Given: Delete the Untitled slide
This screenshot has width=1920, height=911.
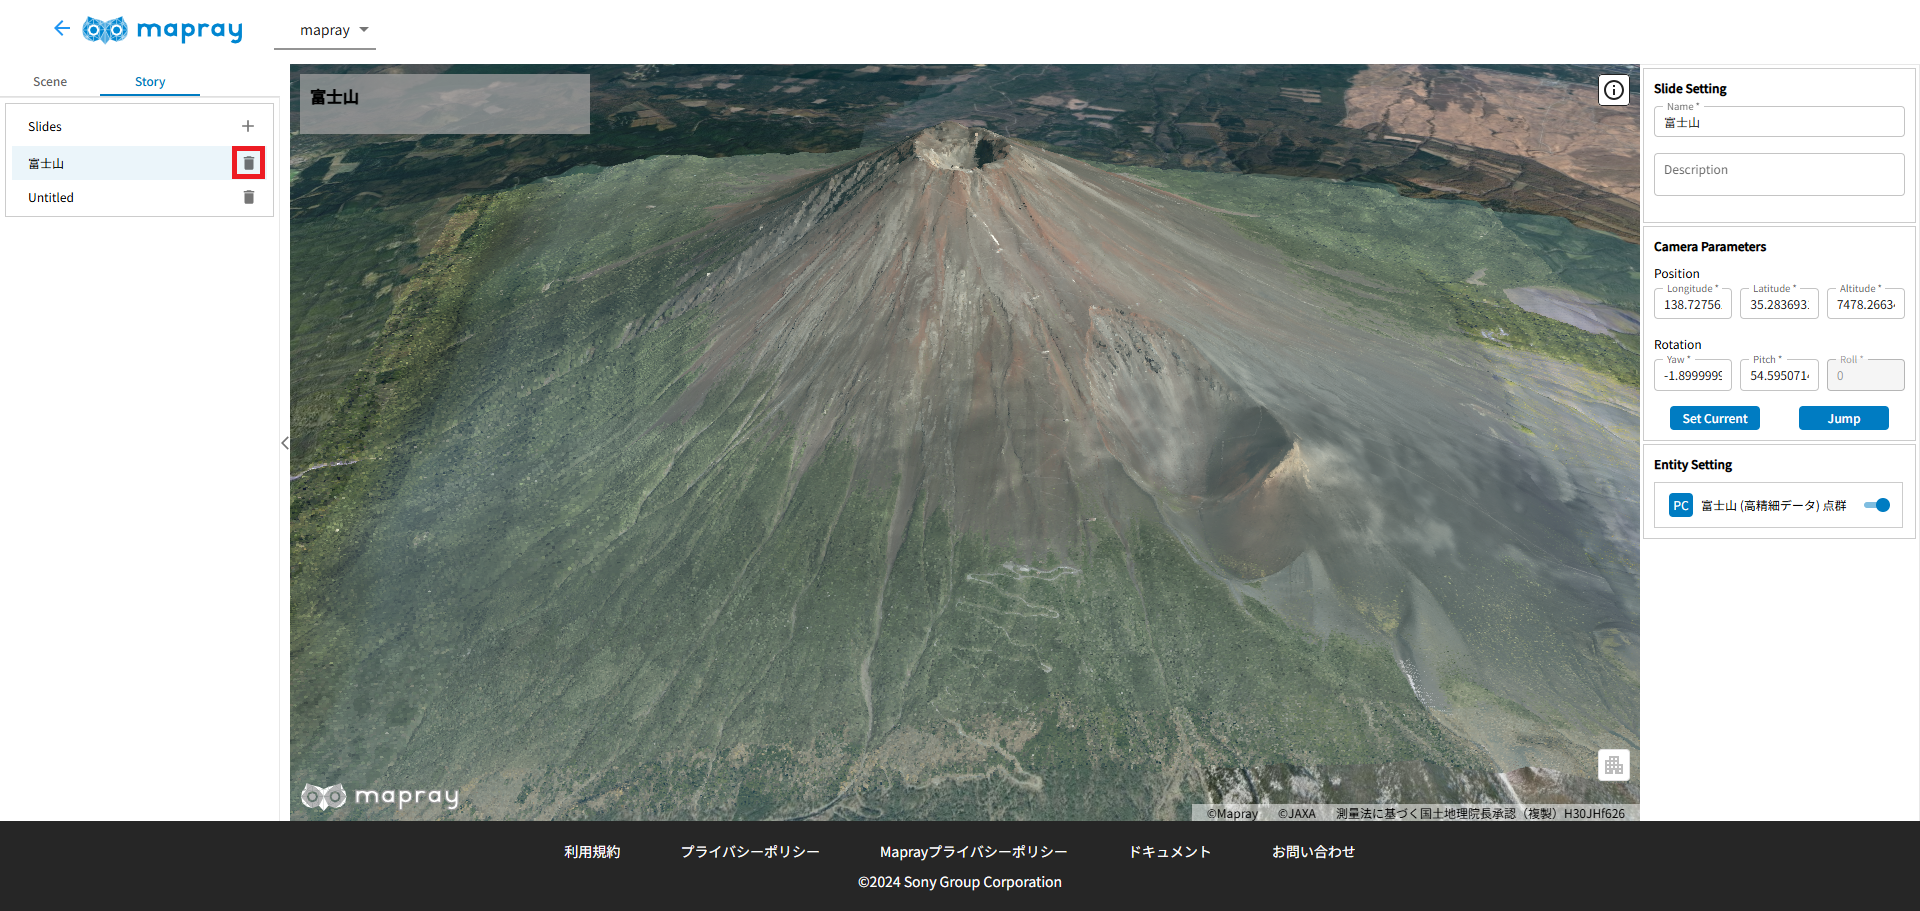Looking at the screenshot, I should tap(249, 198).
